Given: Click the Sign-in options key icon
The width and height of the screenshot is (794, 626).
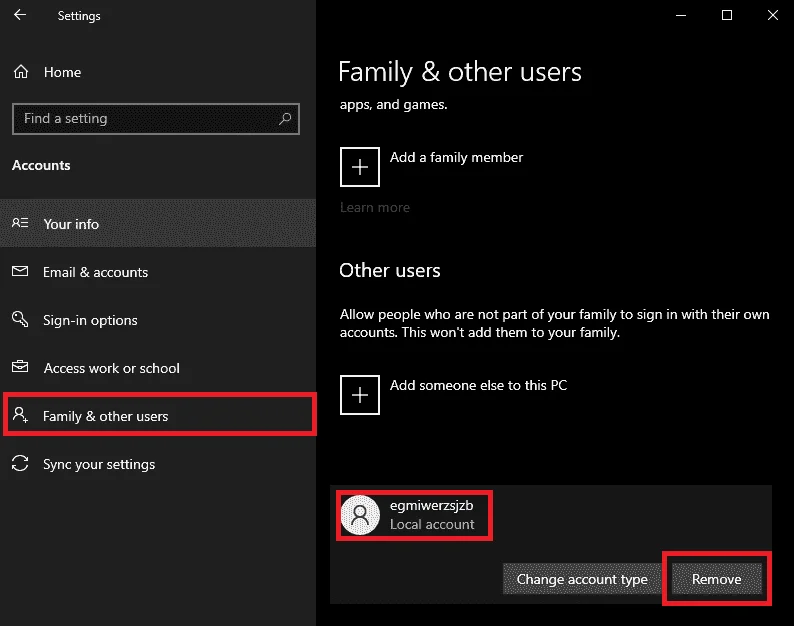Looking at the screenshot, I should click(20, 319).
